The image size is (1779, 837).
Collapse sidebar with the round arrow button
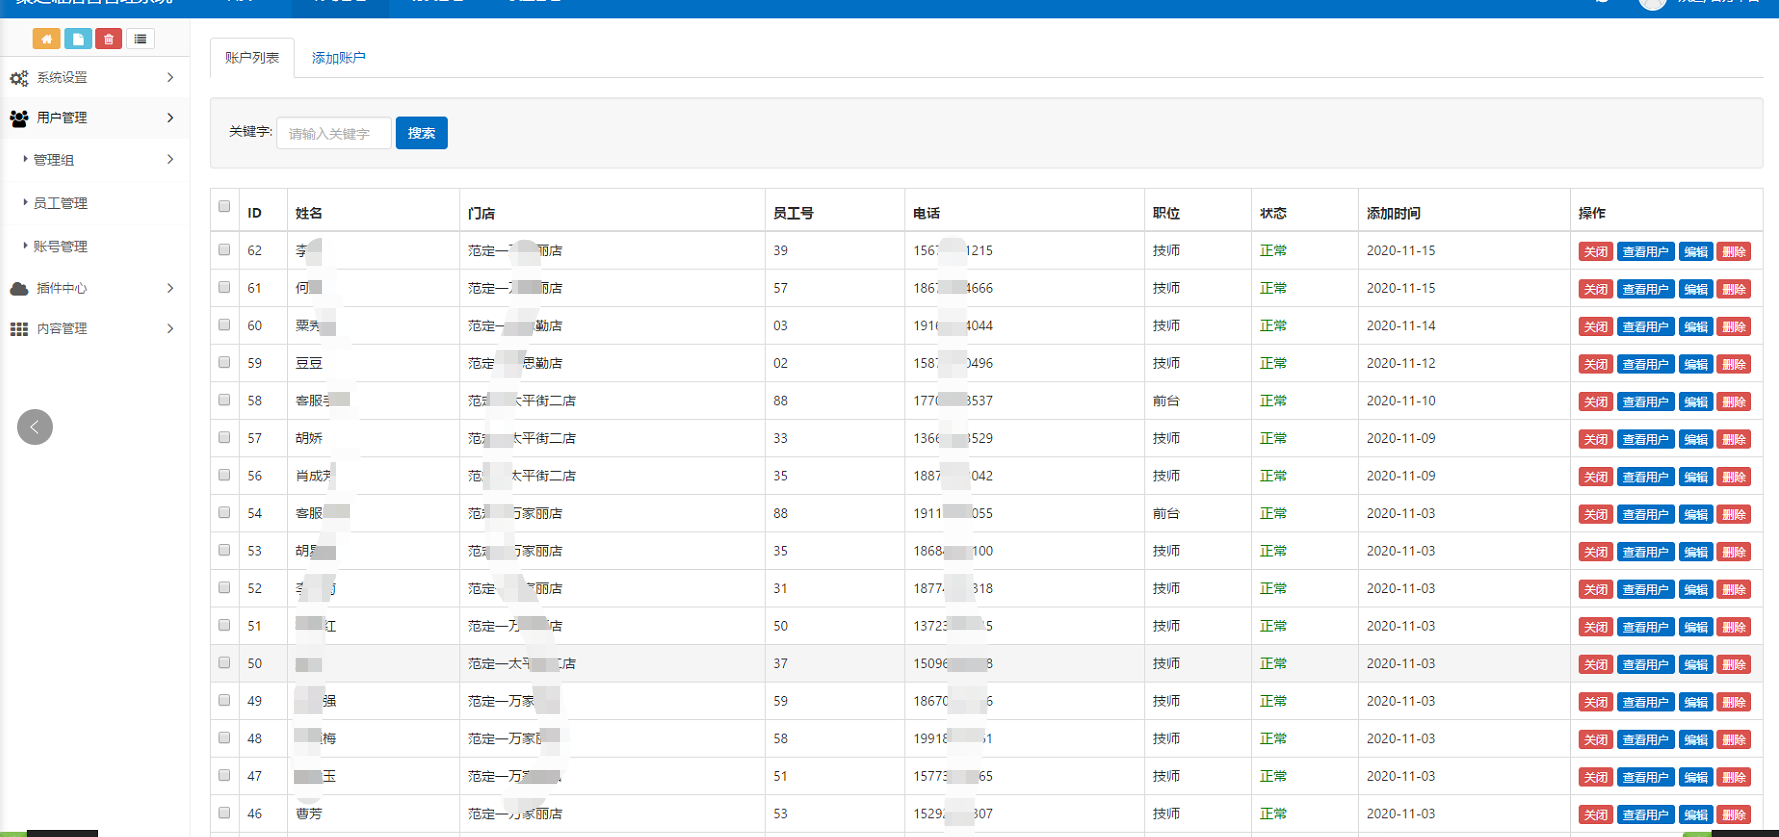click(x=35, y=427)
